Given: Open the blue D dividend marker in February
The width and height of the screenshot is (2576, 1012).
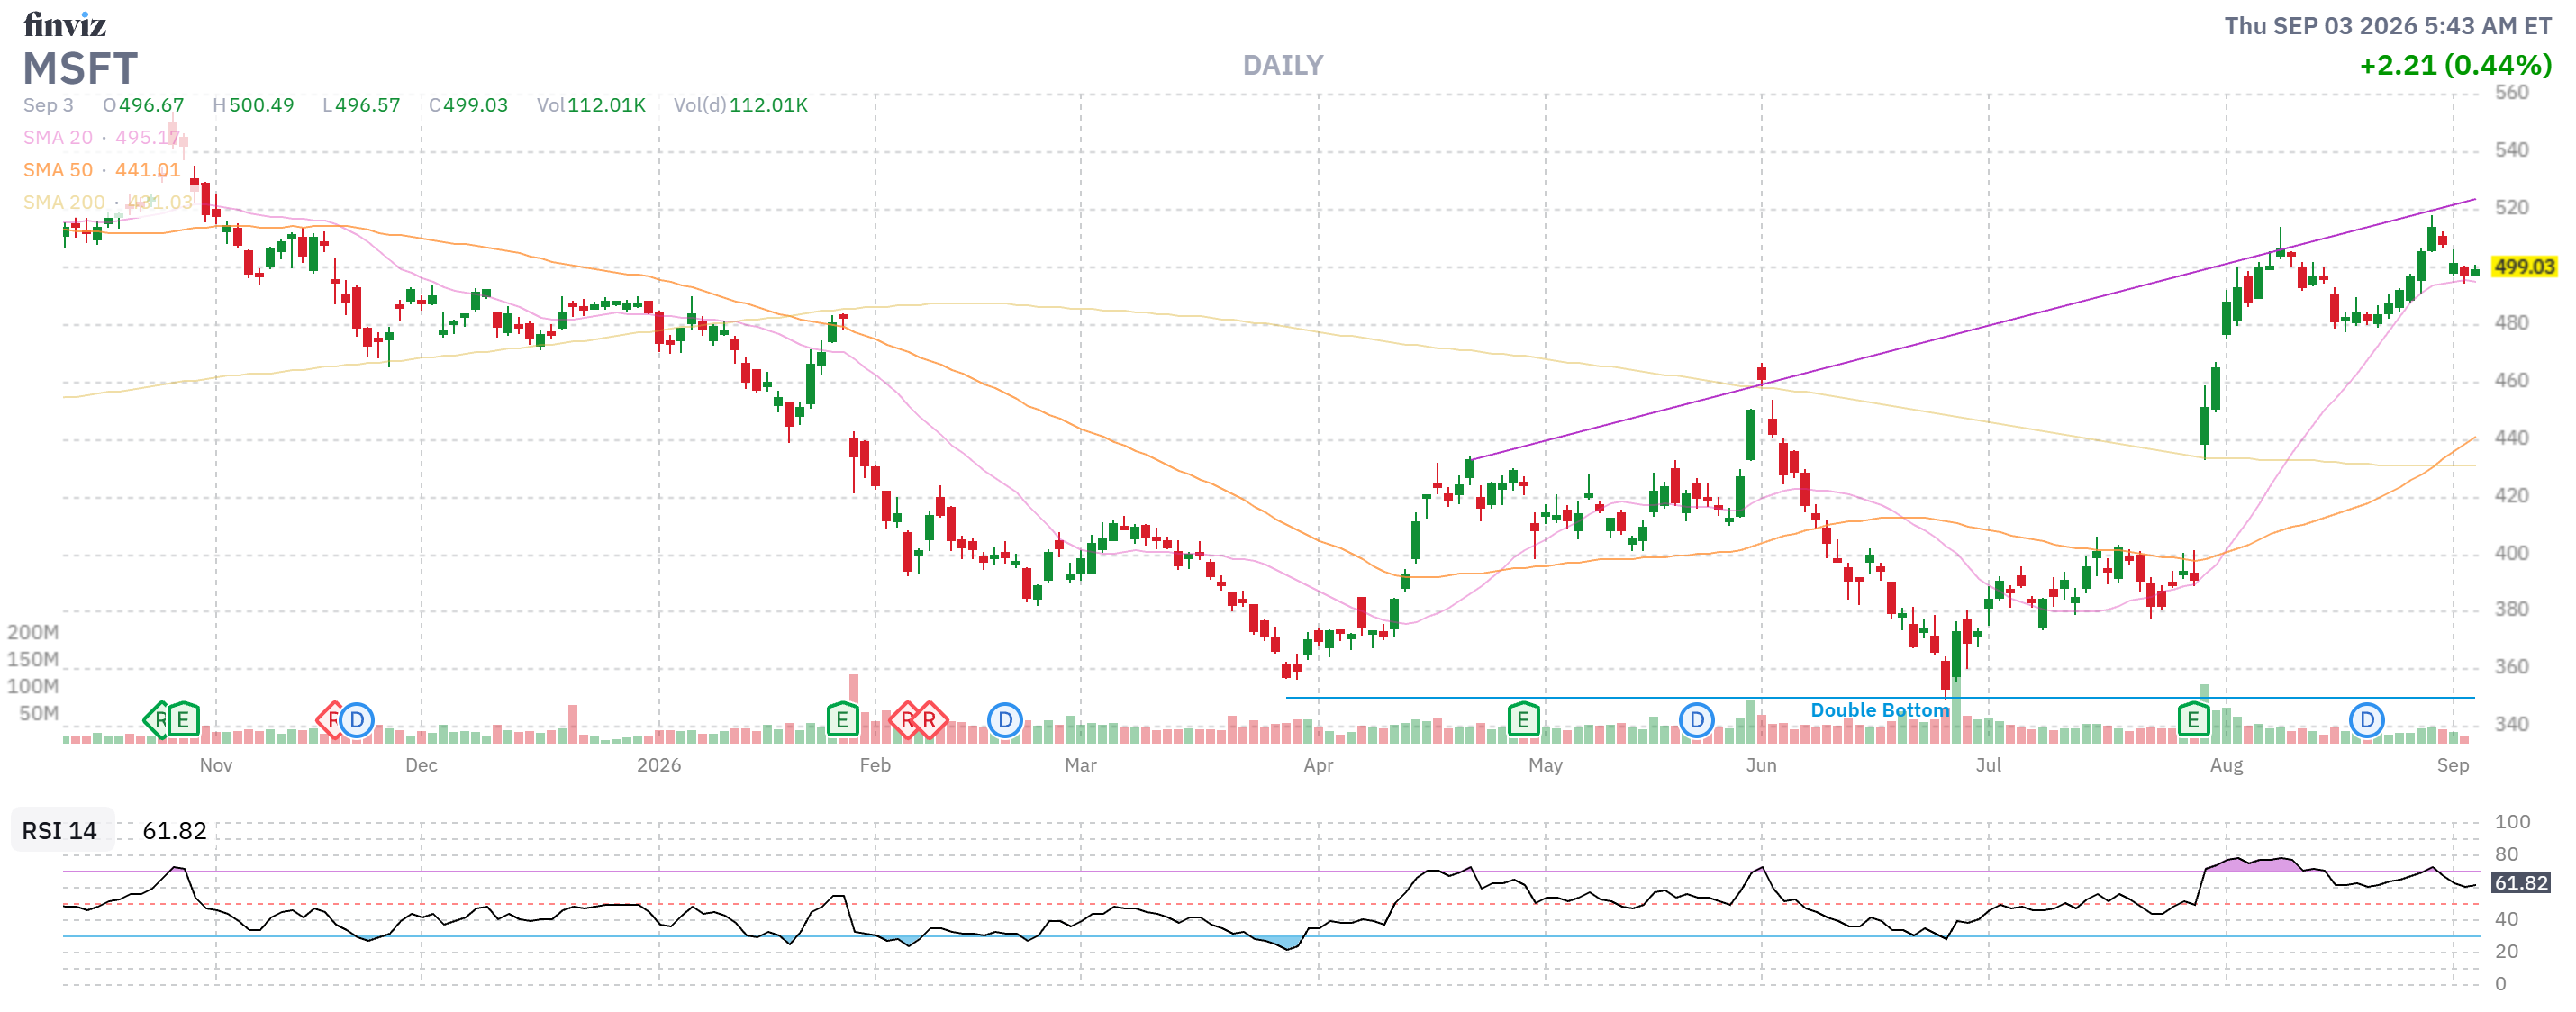Looking at the screenshot, I should pos(1005,720).
